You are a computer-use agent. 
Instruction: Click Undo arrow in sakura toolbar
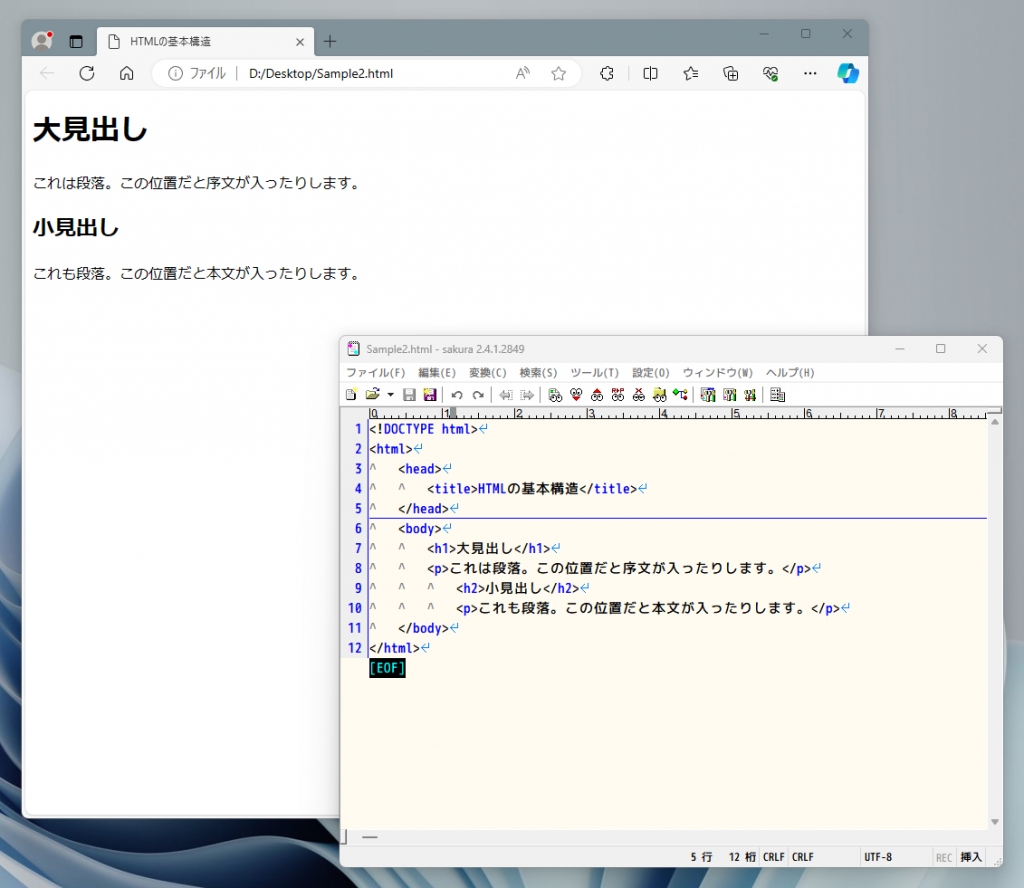pyautogui.click(x=457, y=394)
